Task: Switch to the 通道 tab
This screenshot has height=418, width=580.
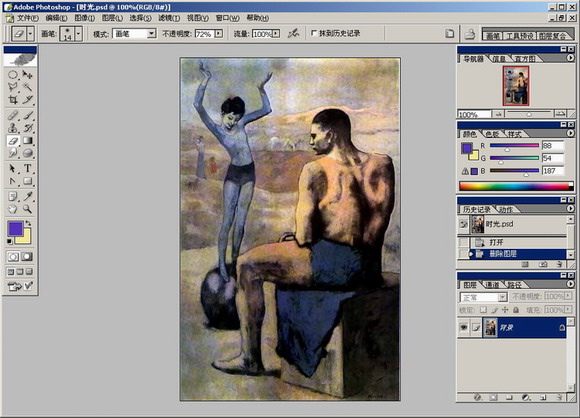Action: 492,285
